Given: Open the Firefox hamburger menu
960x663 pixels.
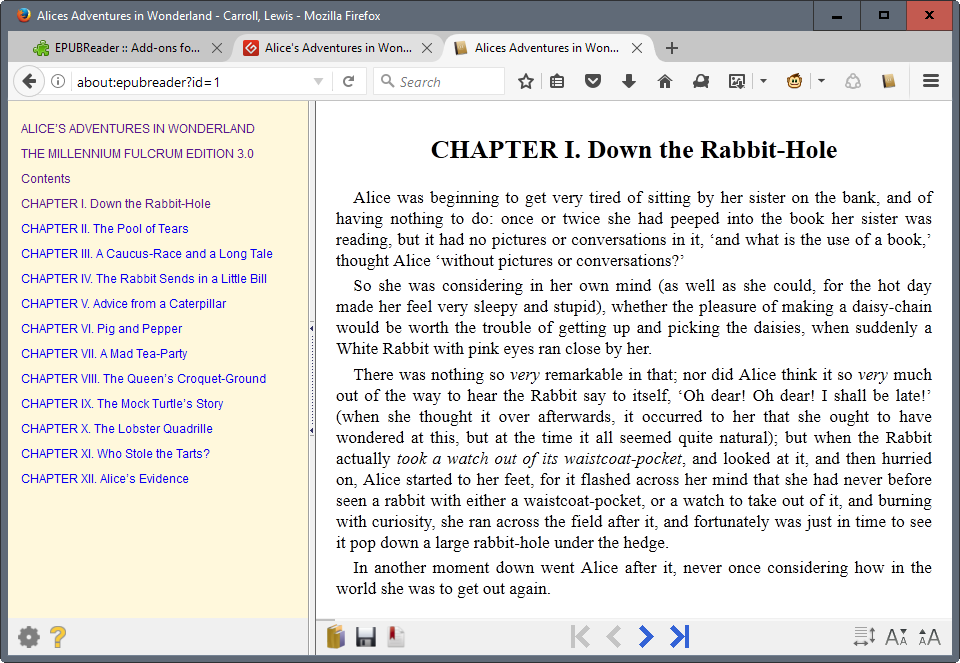Looking at the screenshot, I should 931,81.
